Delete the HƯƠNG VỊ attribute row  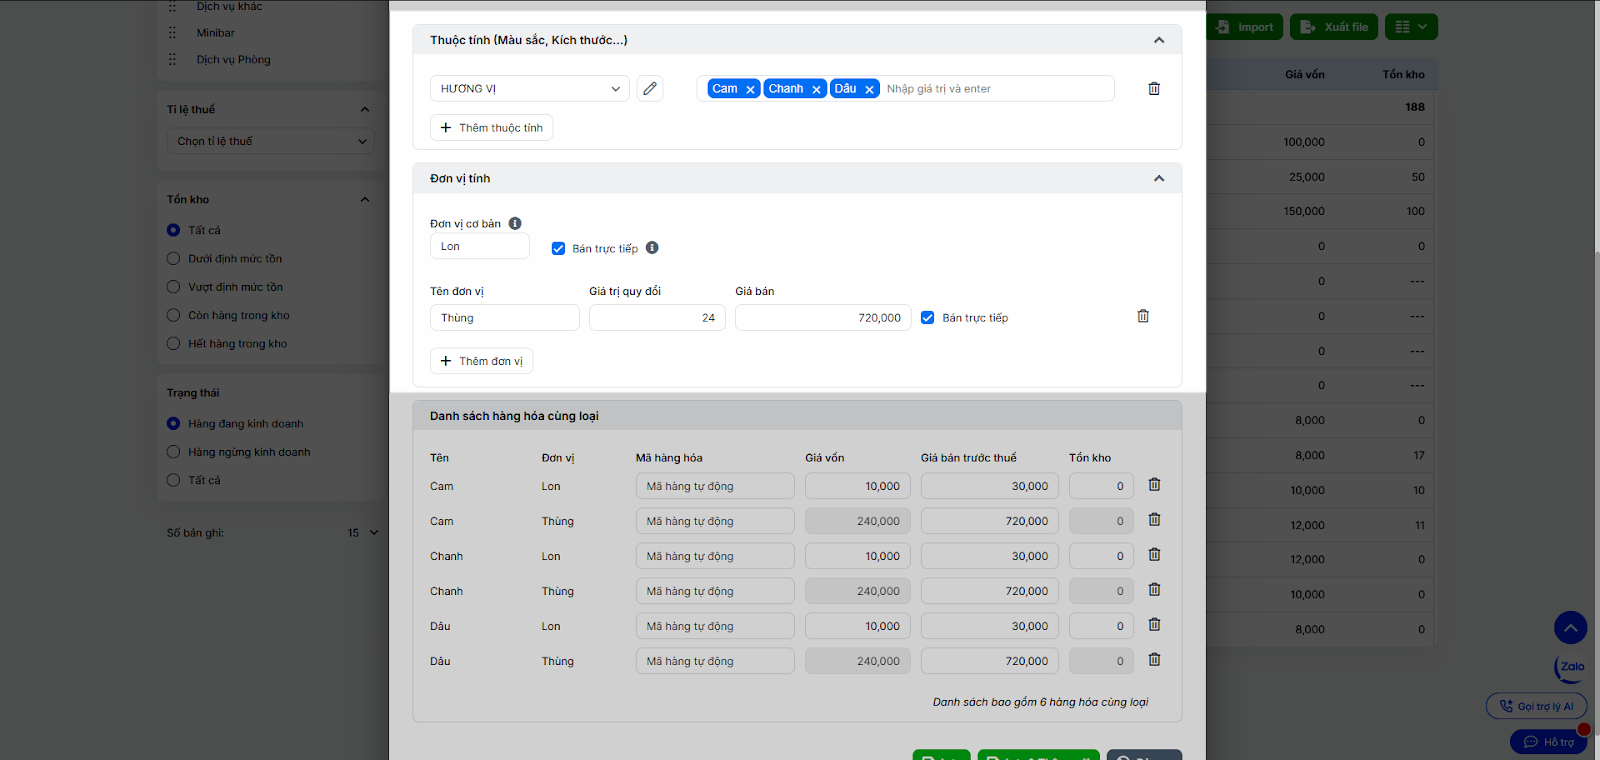(x=1154, y=89)
